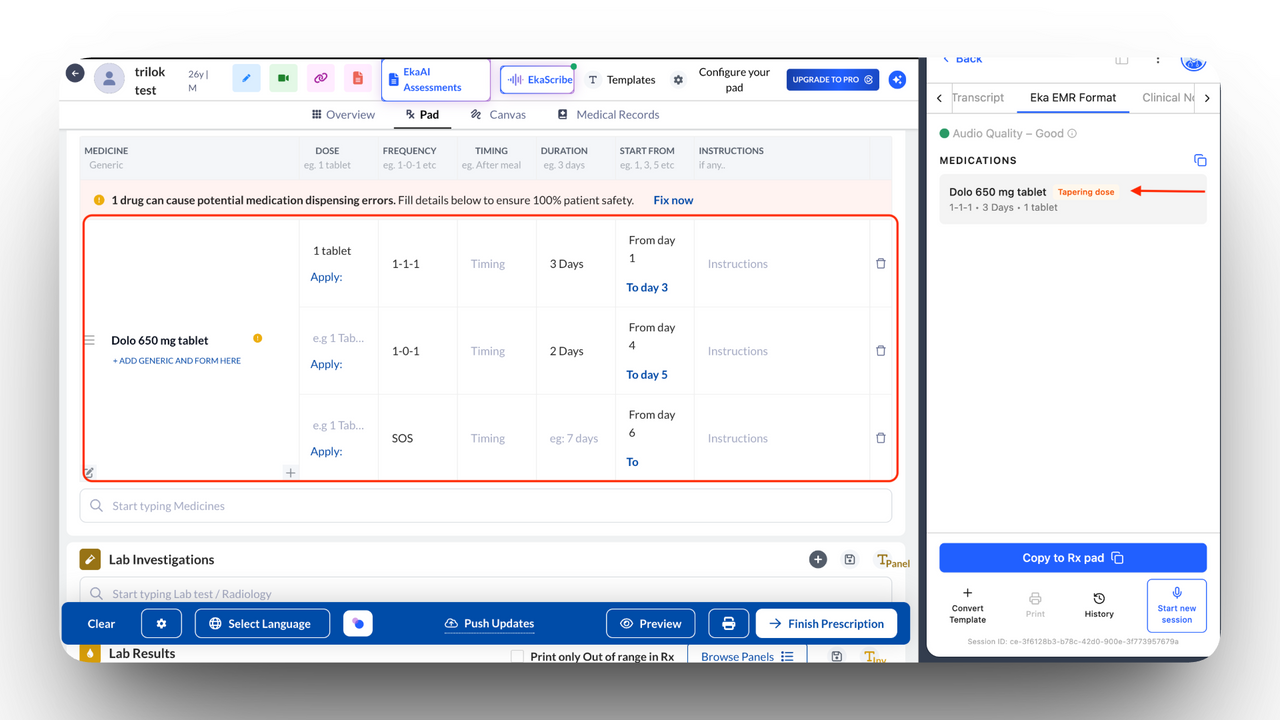Go back using the arrow icon
Screen dimensions: 1280x720
coord(75,73)
